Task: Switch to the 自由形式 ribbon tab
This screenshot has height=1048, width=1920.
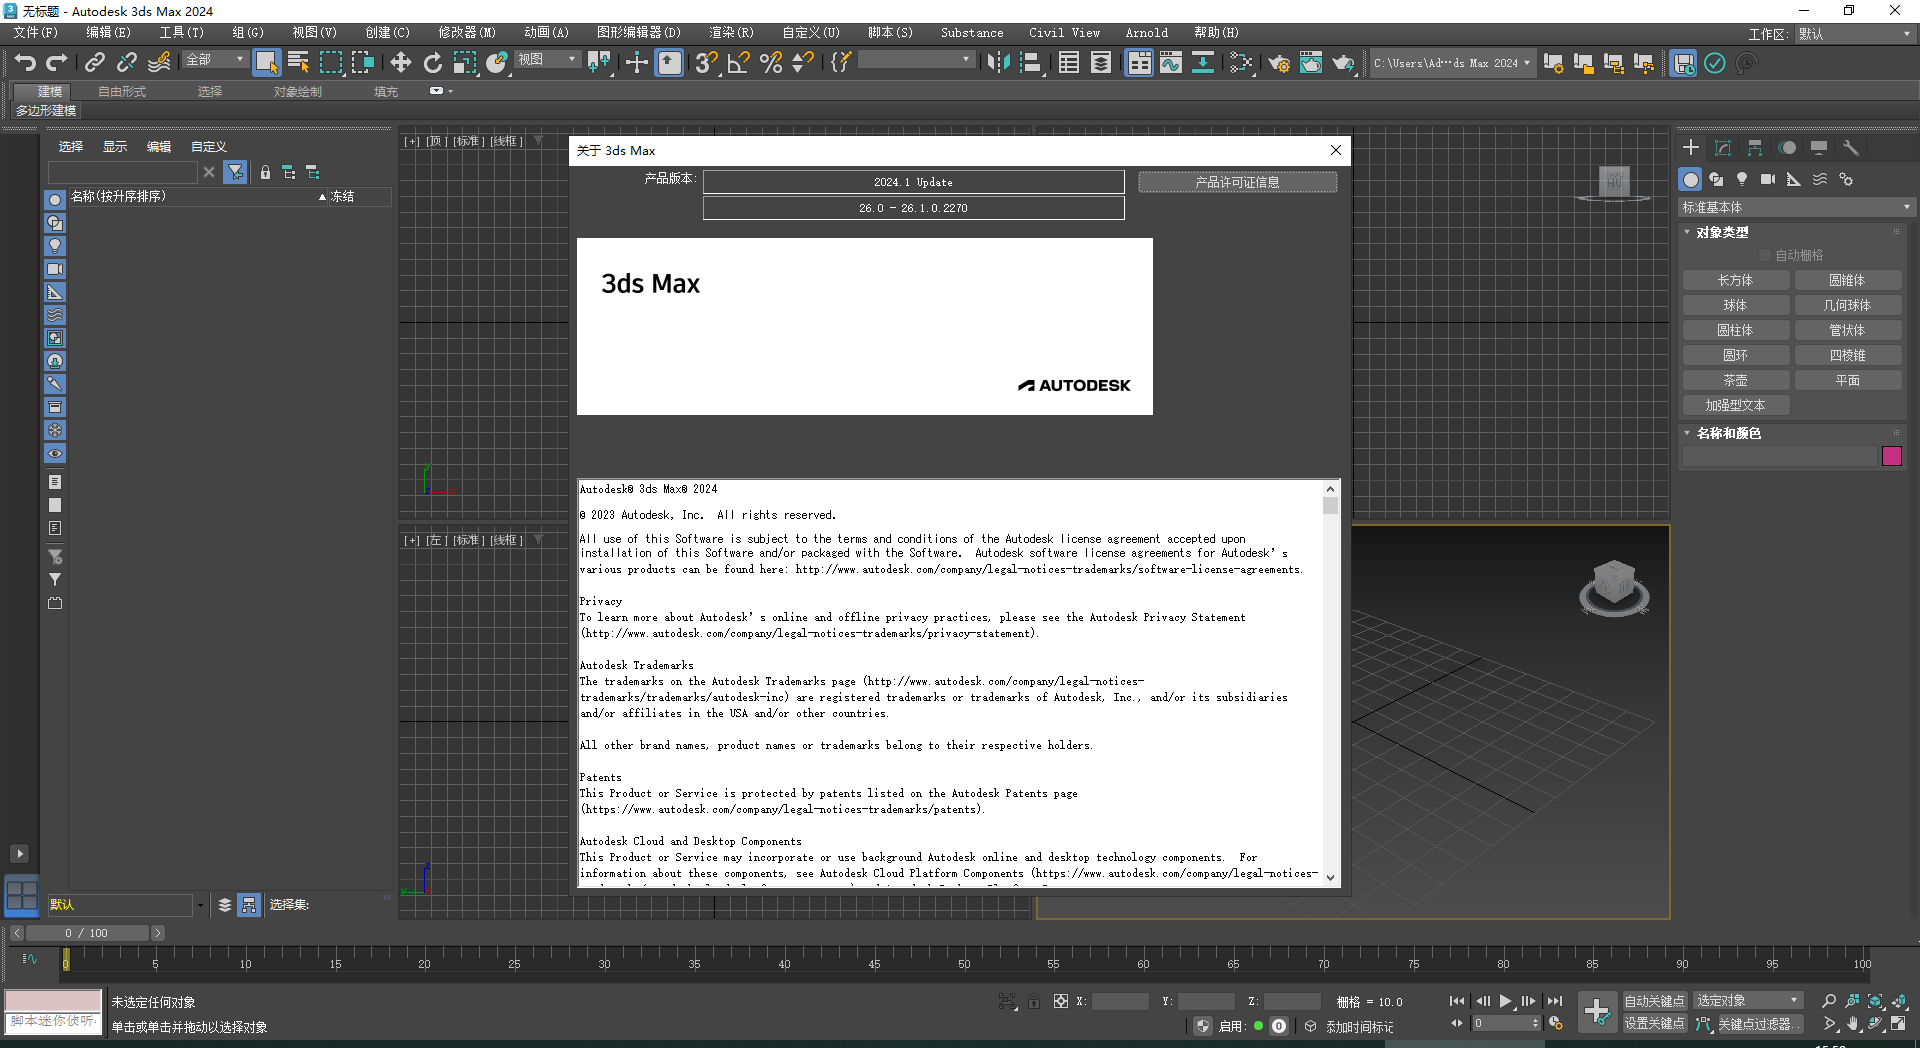Action: click(x=121, y=91)
